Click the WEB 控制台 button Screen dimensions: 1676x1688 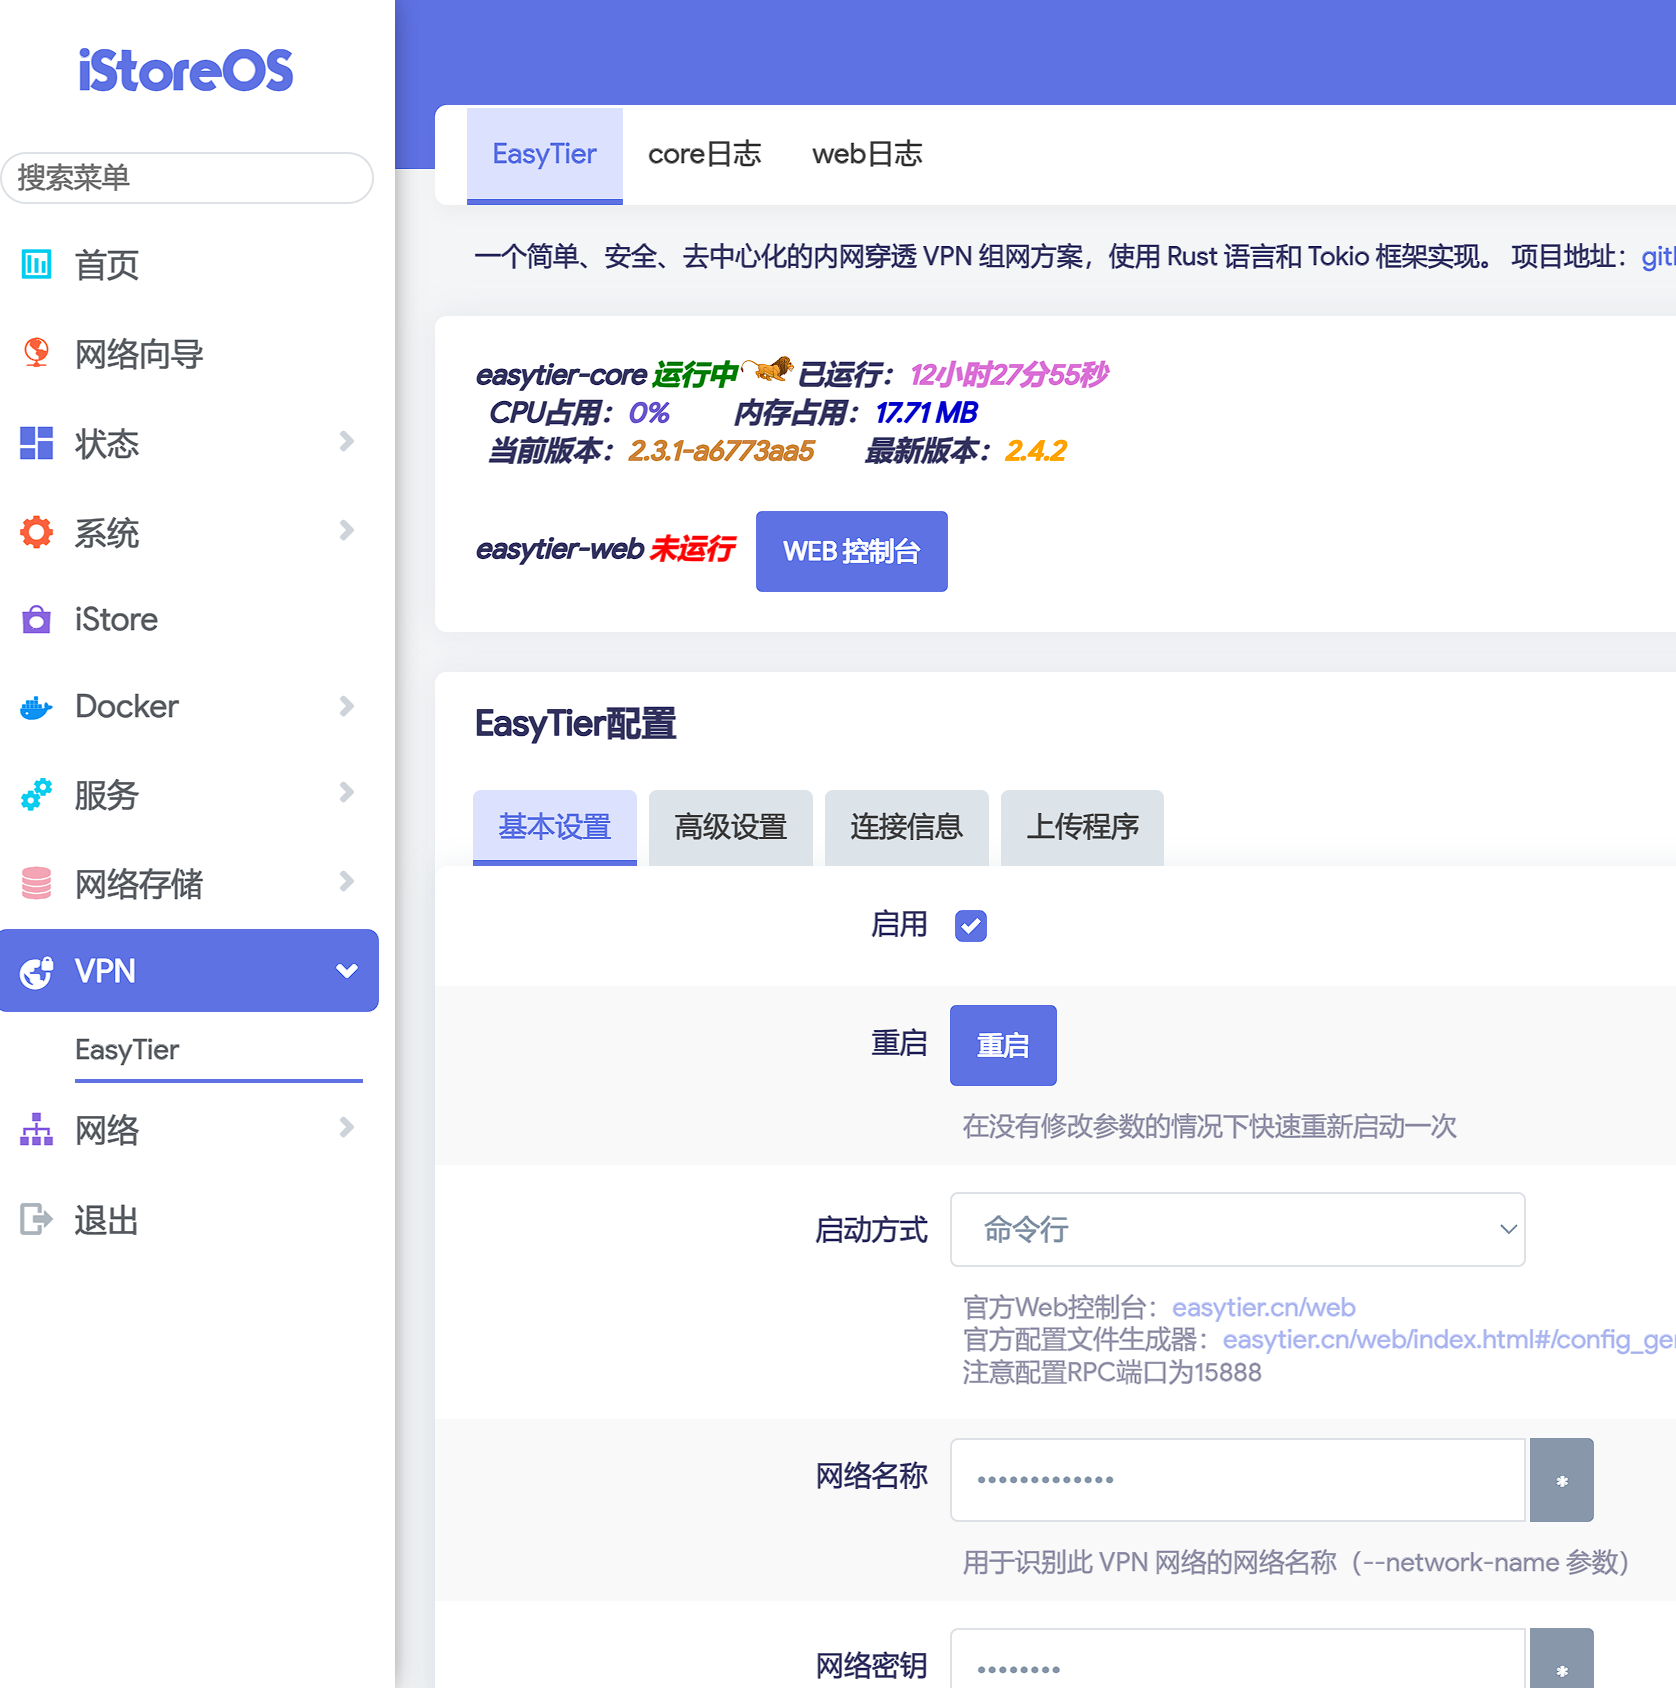click(851, 551)
